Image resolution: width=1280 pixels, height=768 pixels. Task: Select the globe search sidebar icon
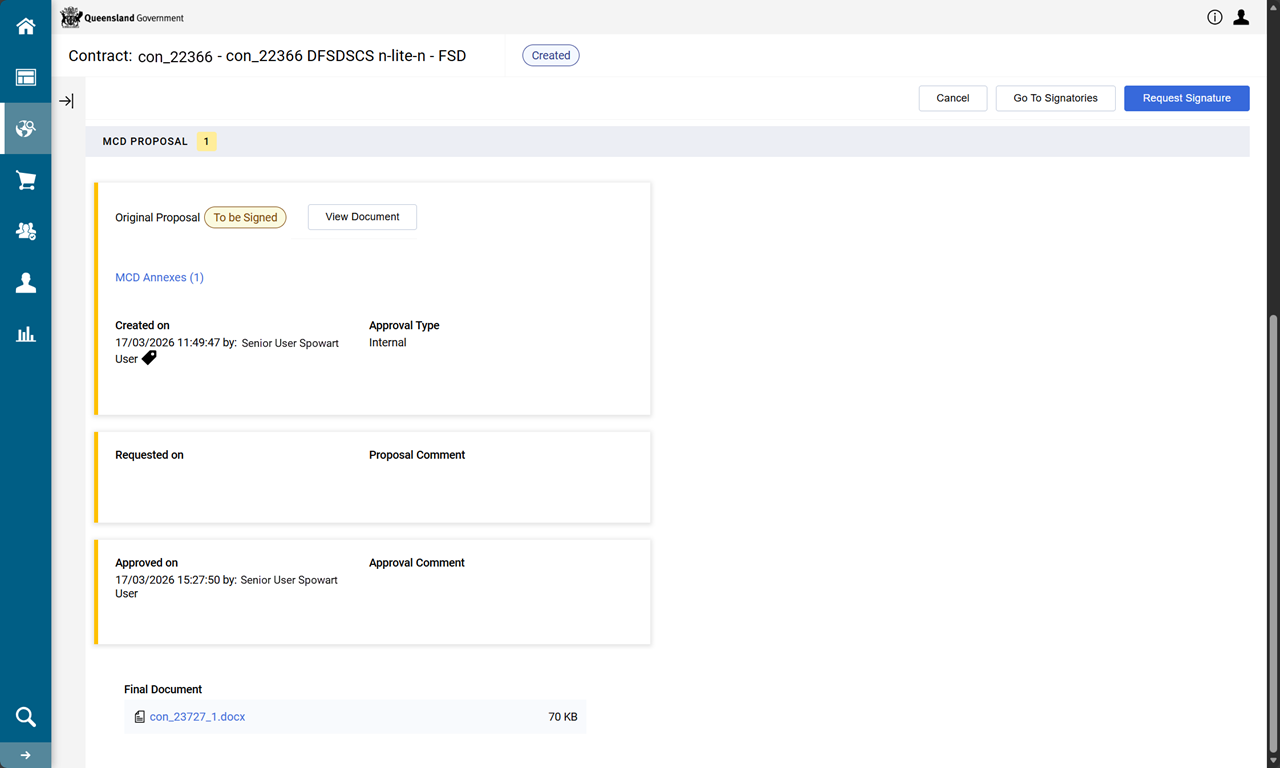coord(26,129)
